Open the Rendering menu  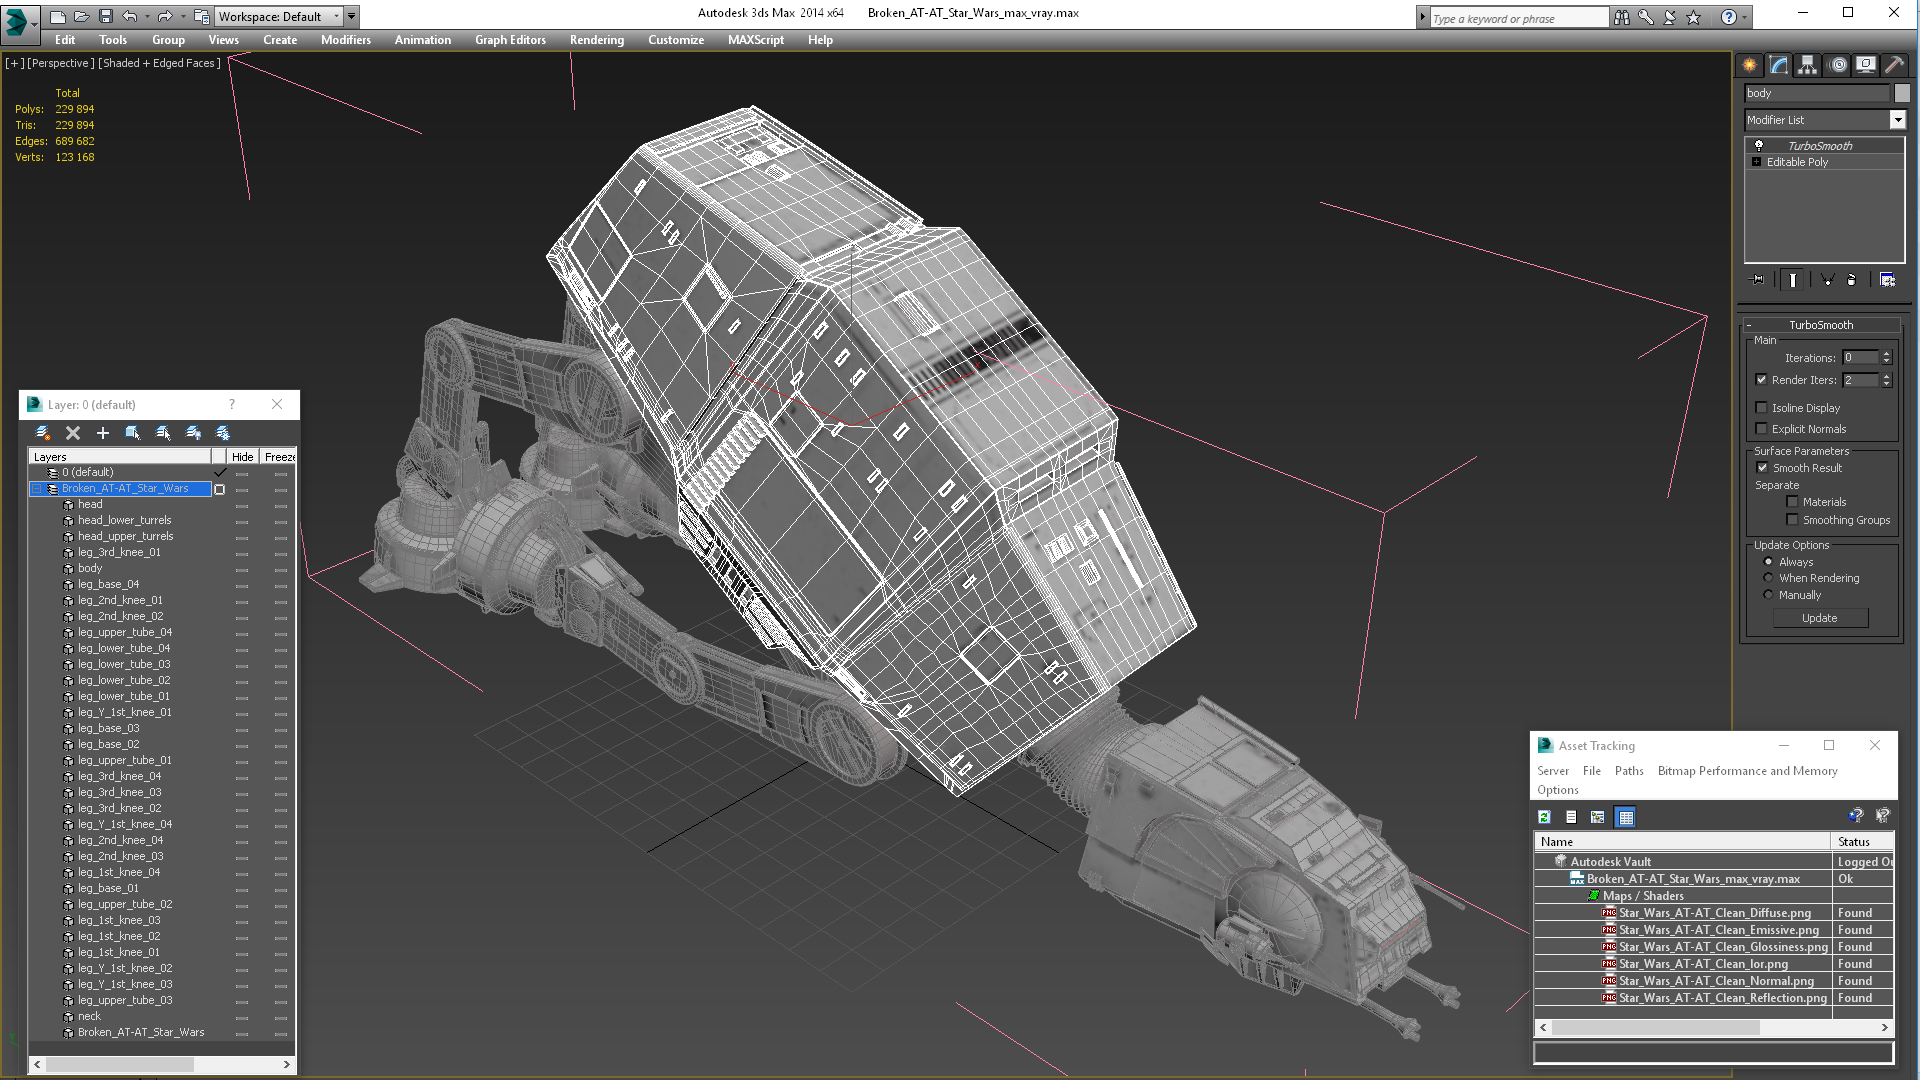[597, 40]
